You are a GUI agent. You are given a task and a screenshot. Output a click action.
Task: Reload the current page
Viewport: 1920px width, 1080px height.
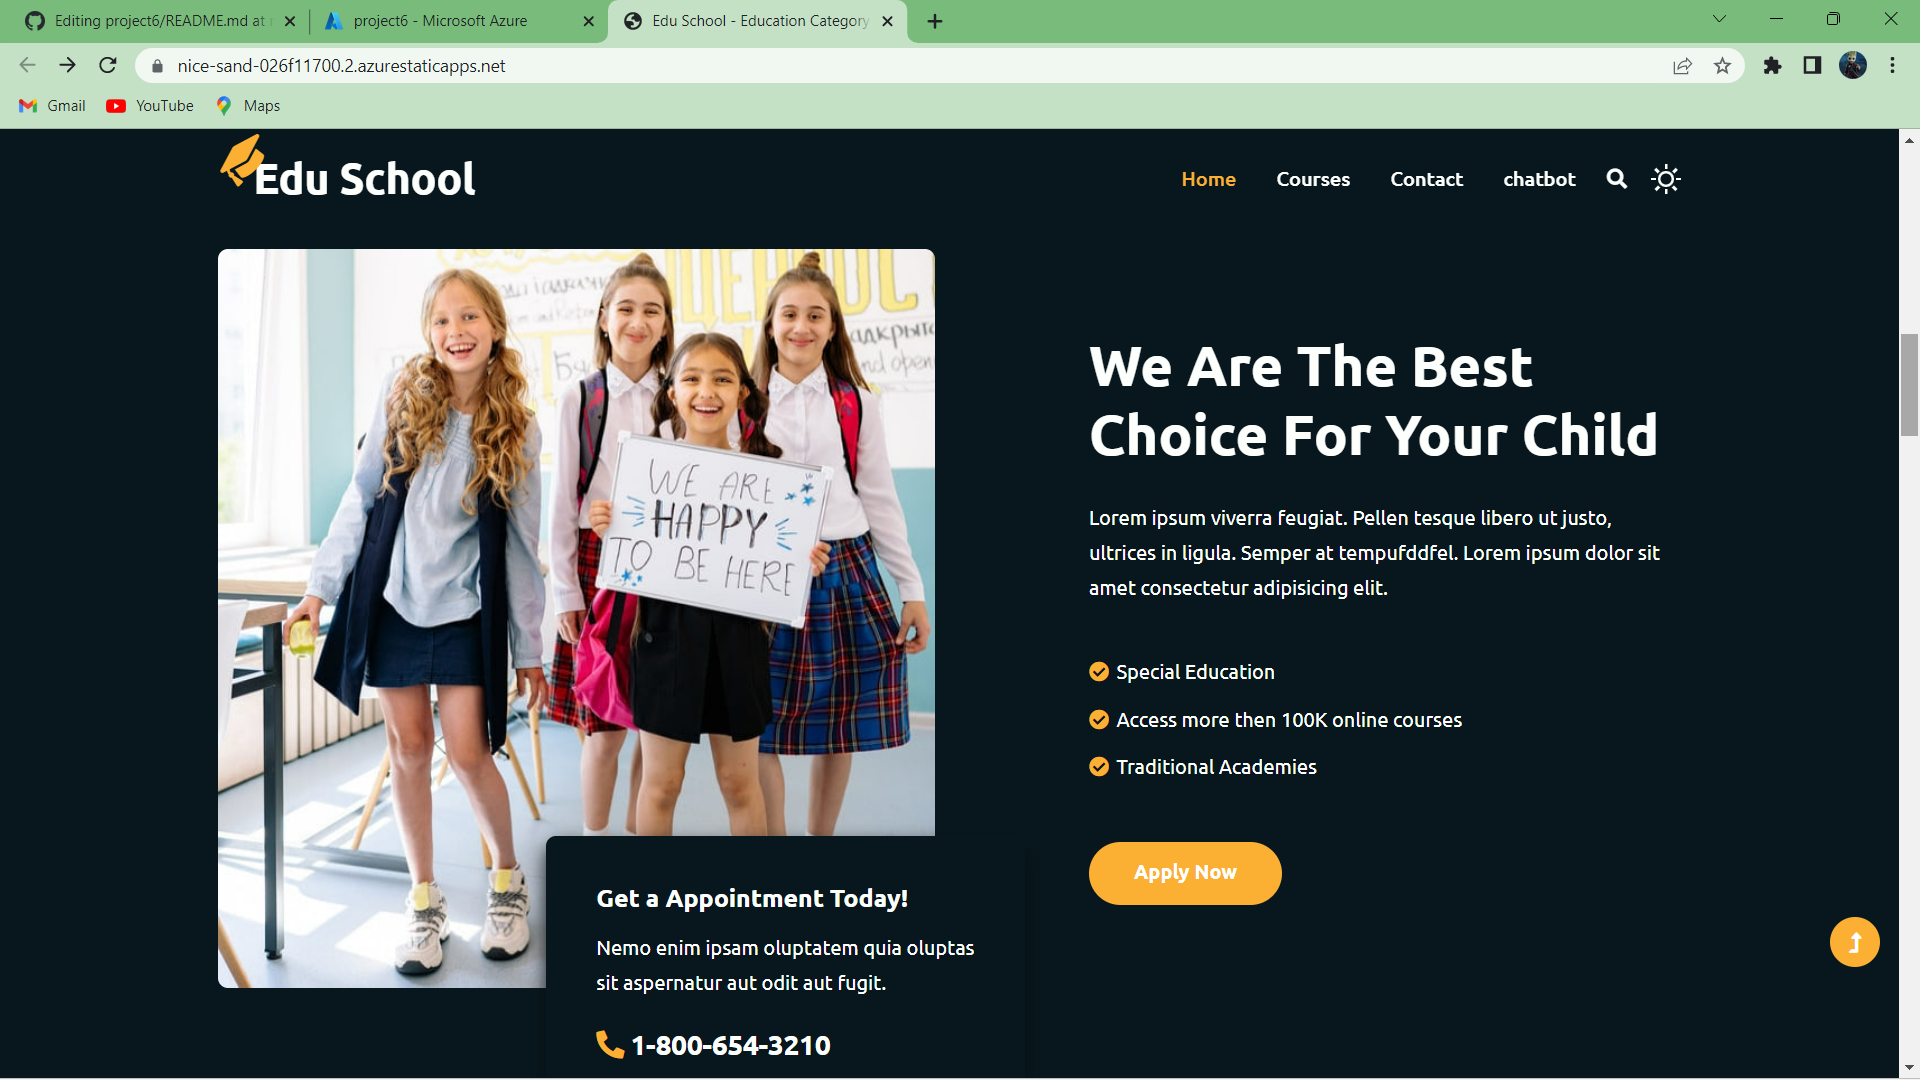(x=108, y=66)
